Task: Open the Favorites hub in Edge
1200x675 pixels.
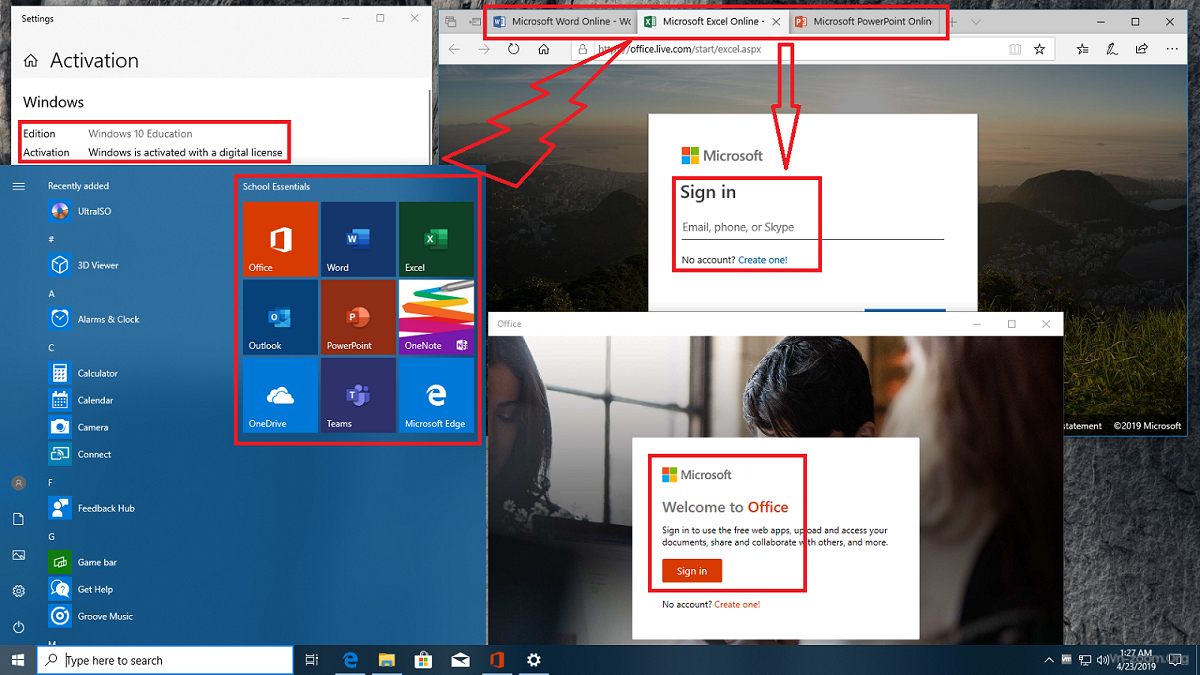Action: pos(1084,49)
